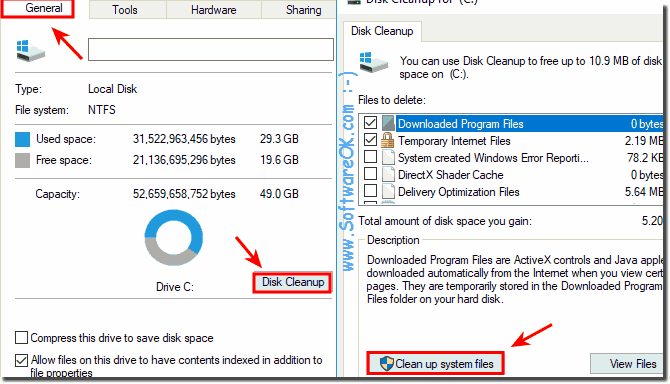Click the '29.3 GB' used space size
Viewport: 670px width, 384px height.
pyautogui.click(x=279, y=139)
